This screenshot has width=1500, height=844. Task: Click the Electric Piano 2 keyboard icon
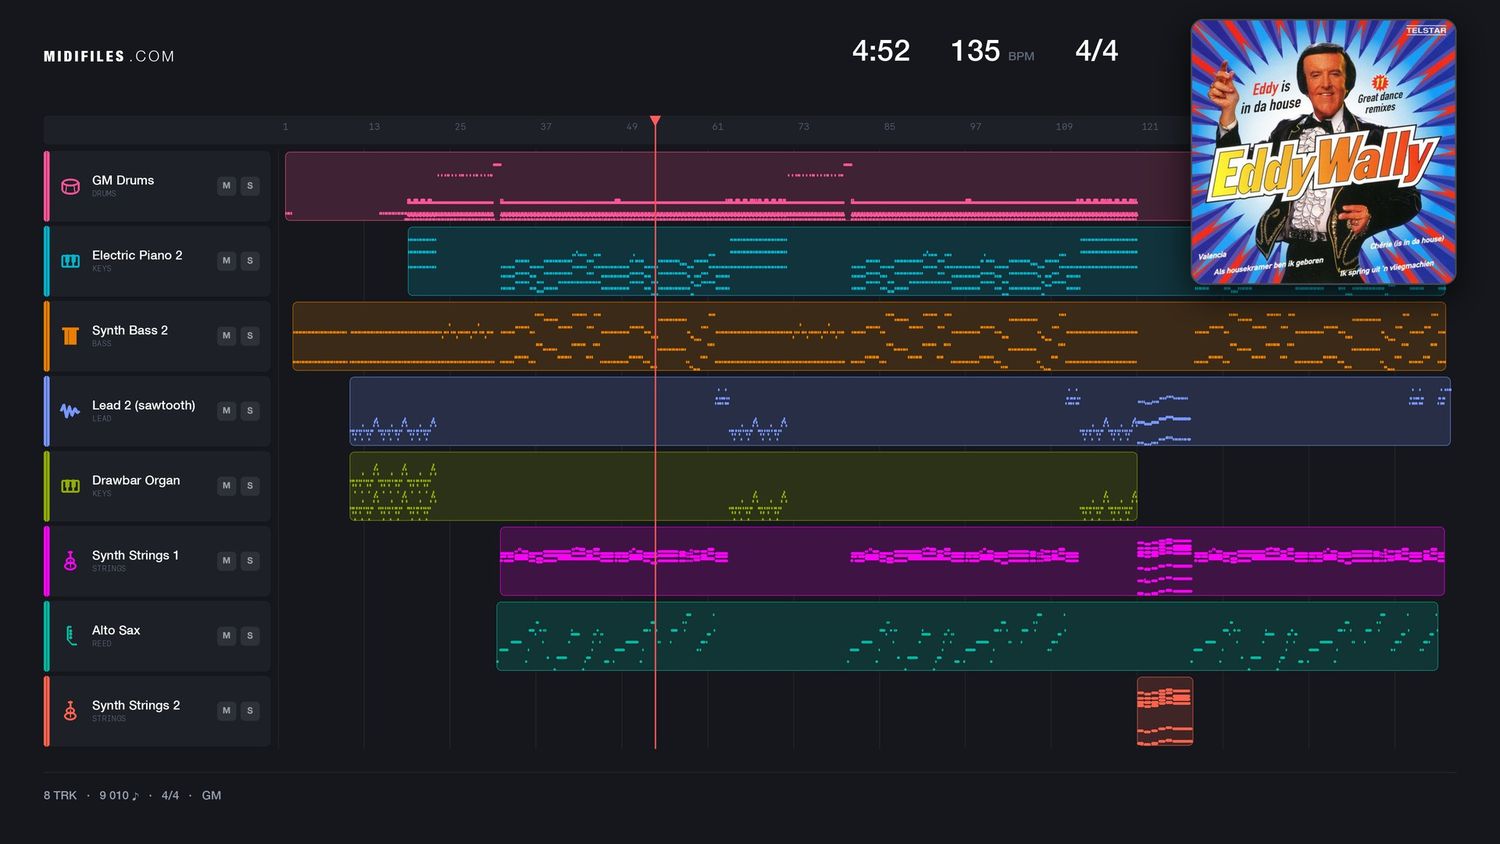pyautogui.click(x=70, y=261)
